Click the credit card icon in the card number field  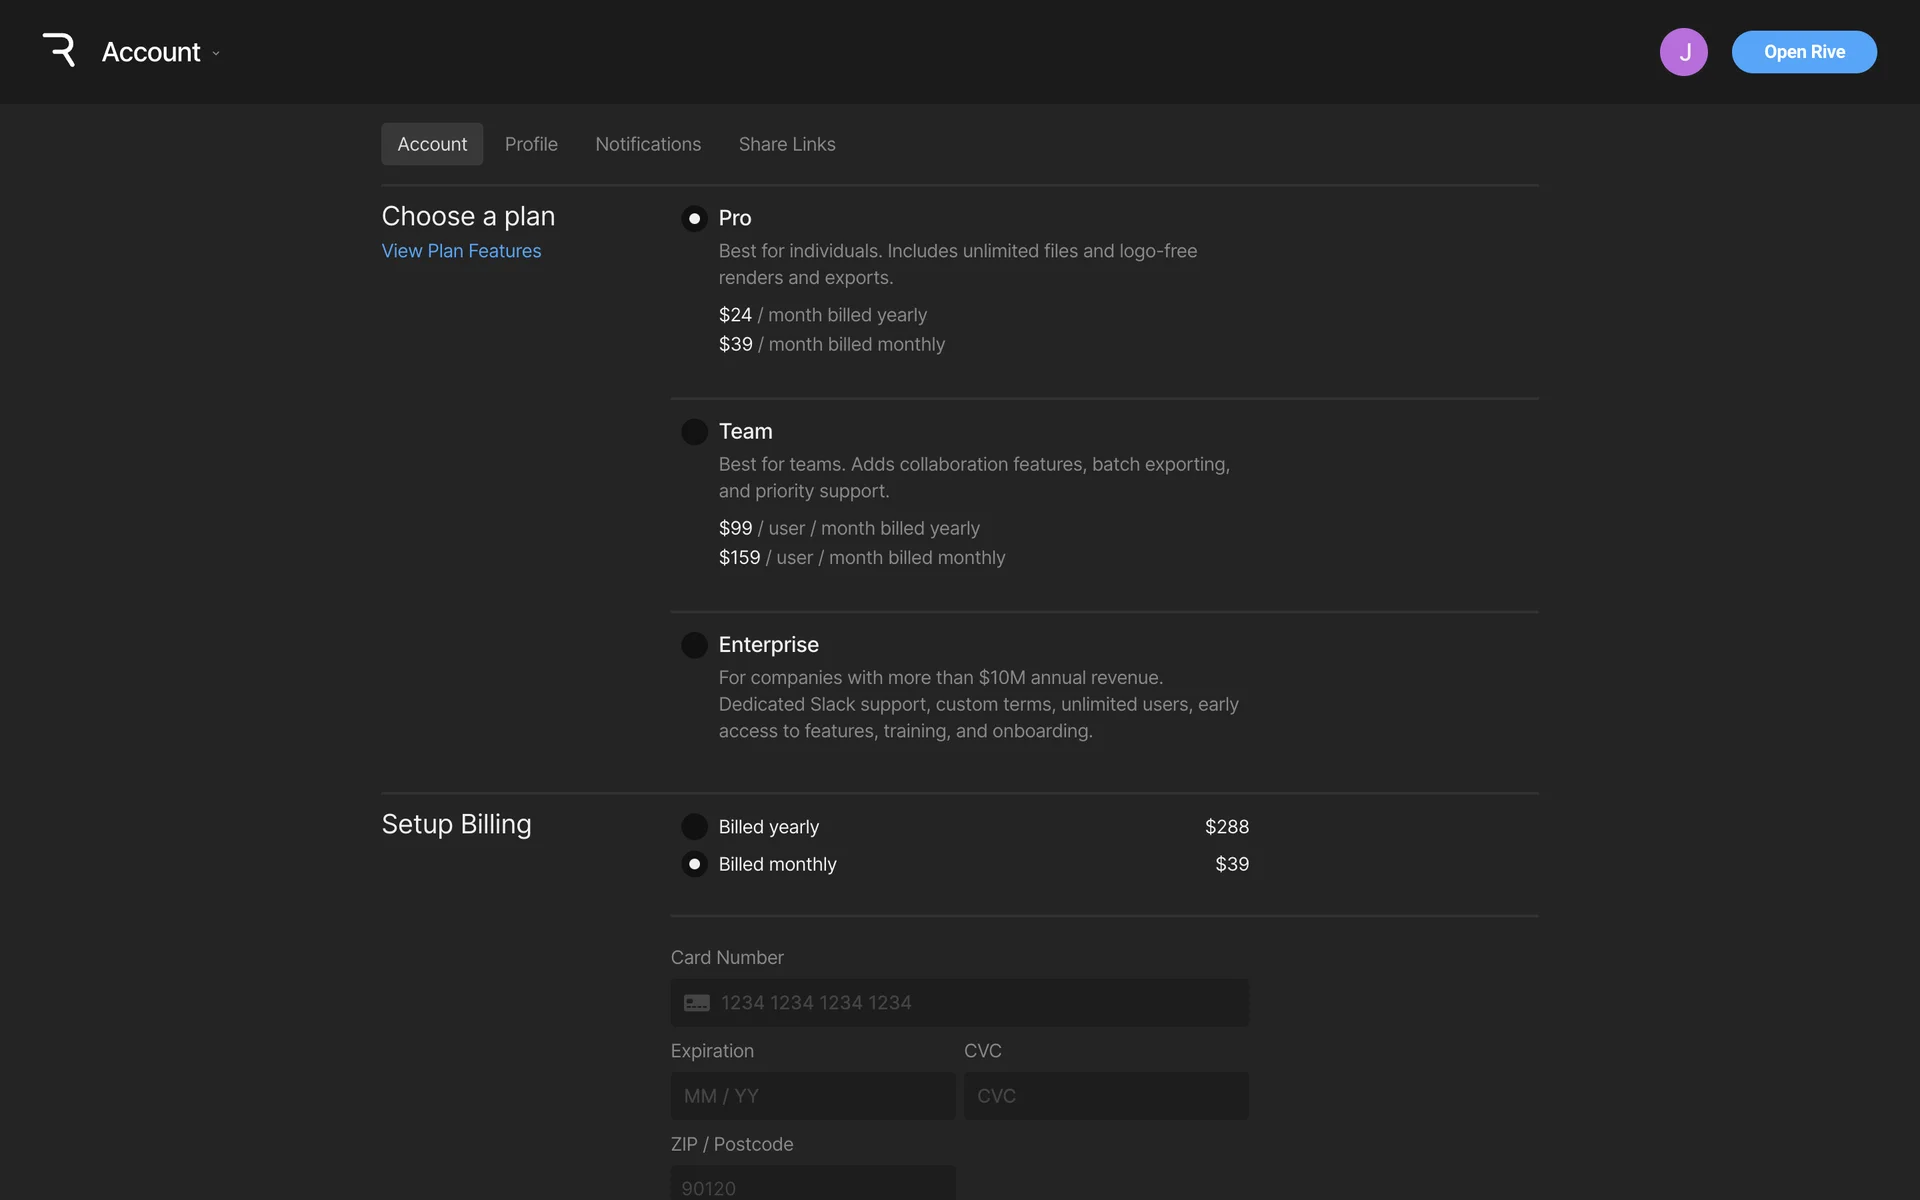(697, 1003)
